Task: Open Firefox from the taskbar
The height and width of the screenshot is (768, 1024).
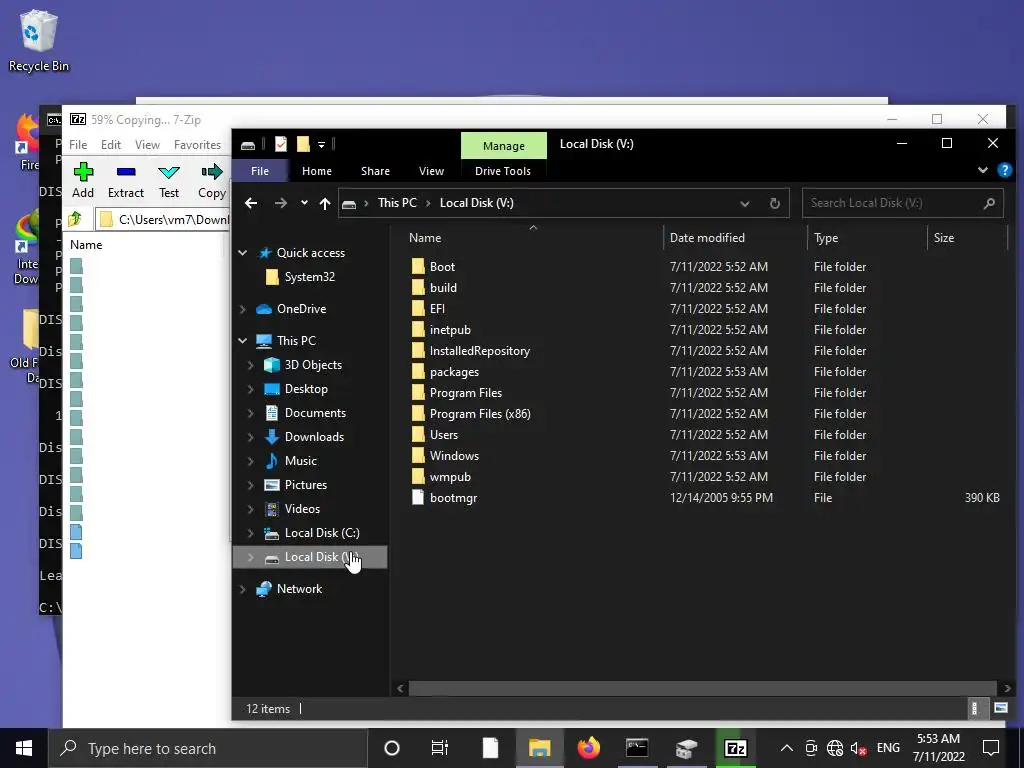Action: point(588,748)
